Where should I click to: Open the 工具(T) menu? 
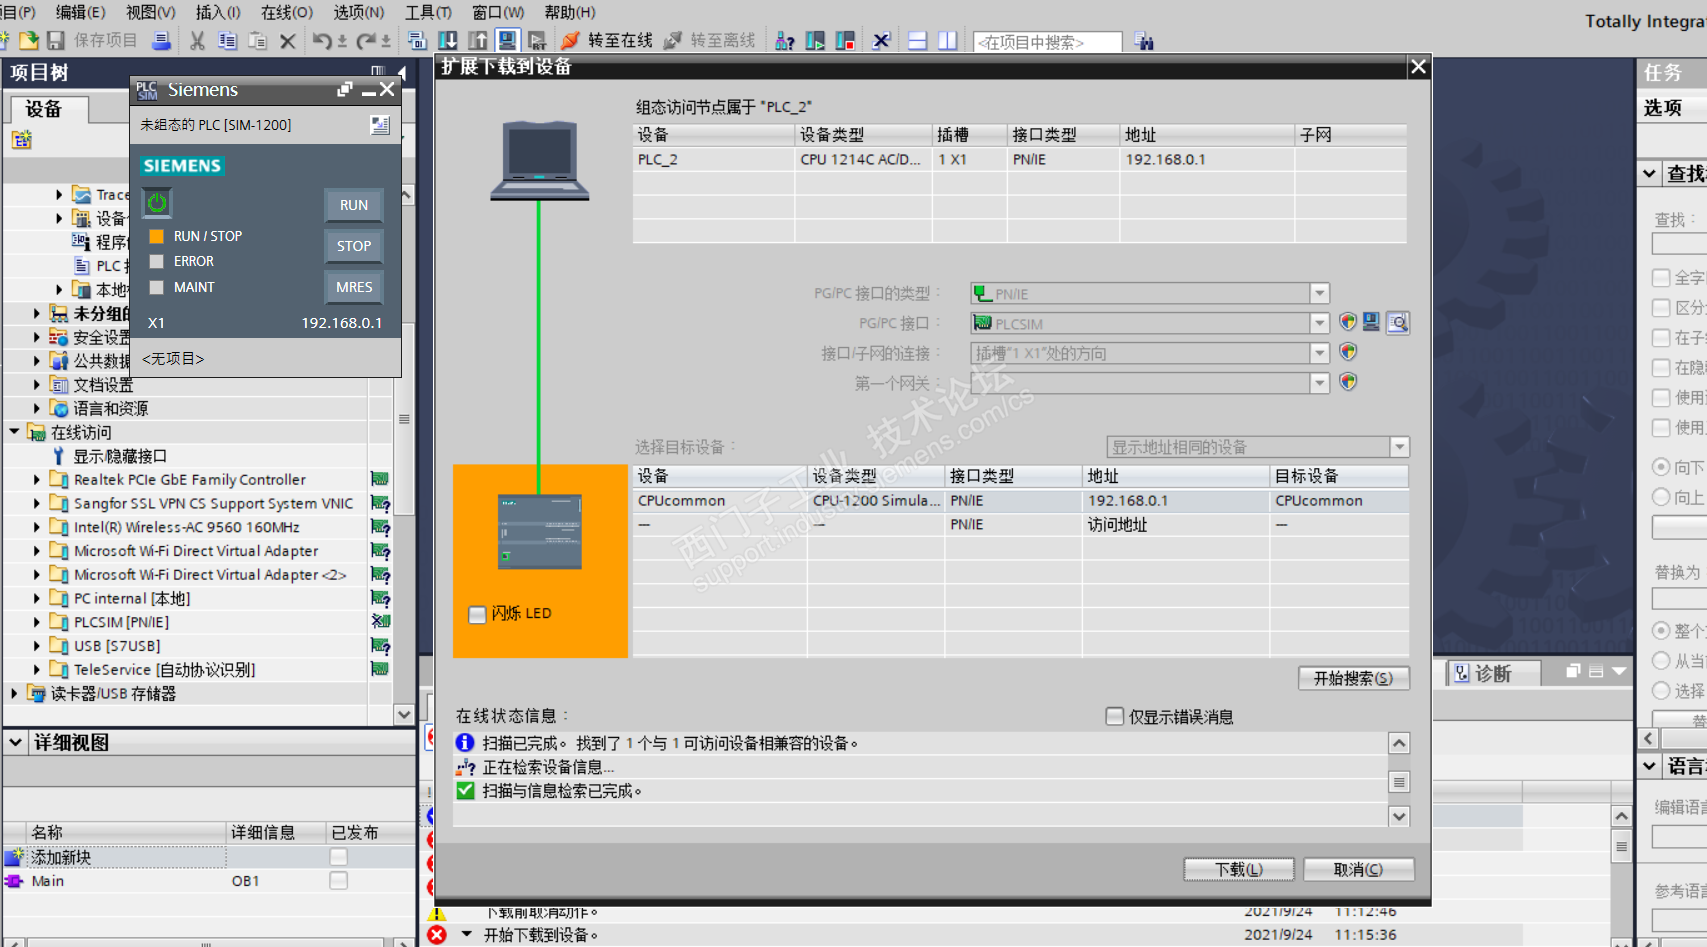tap(428, 12)
